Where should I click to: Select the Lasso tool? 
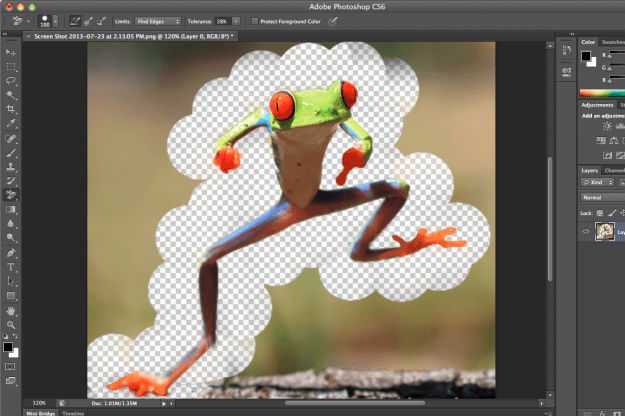pos(11,79)
